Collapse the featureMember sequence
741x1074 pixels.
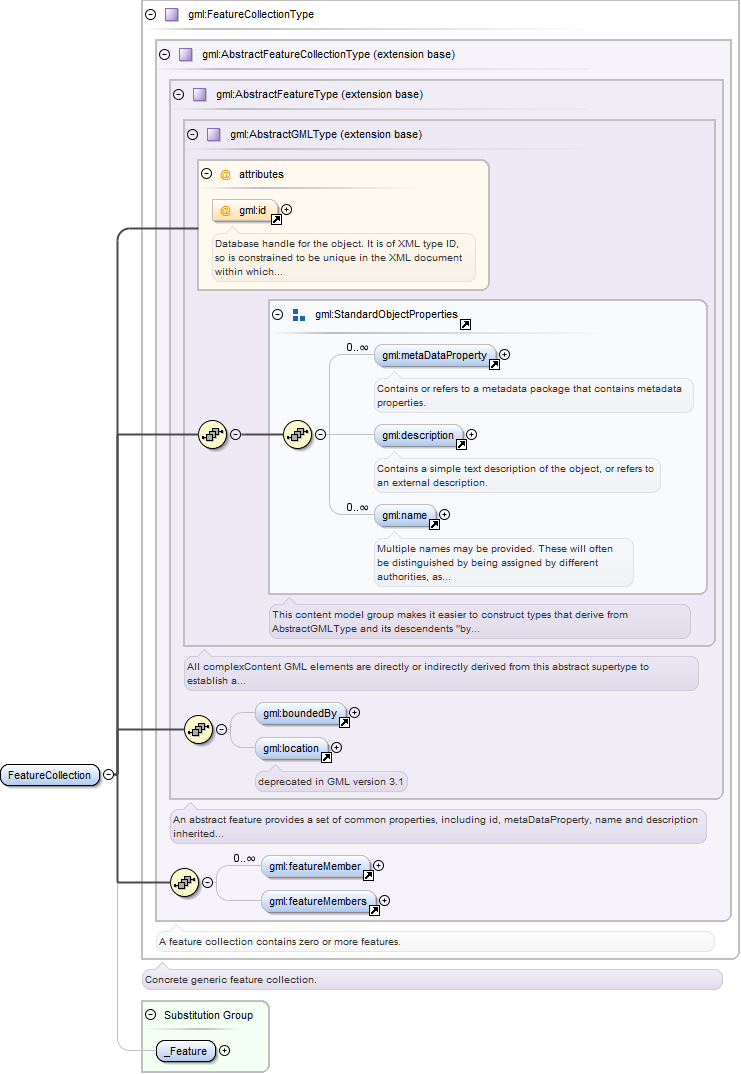point(208,882)
